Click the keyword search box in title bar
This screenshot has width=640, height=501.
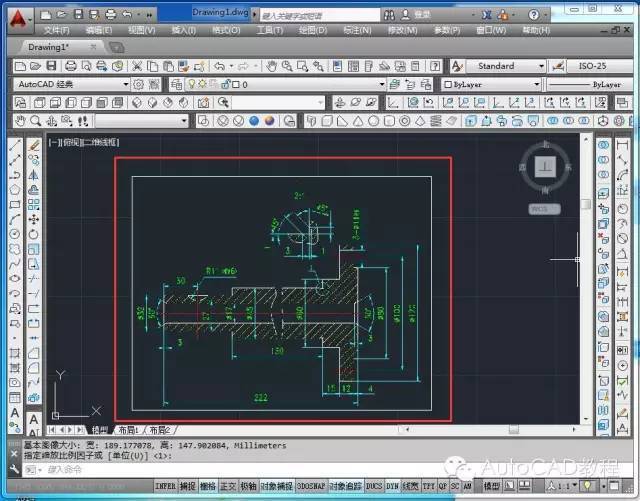coord(320,16)
